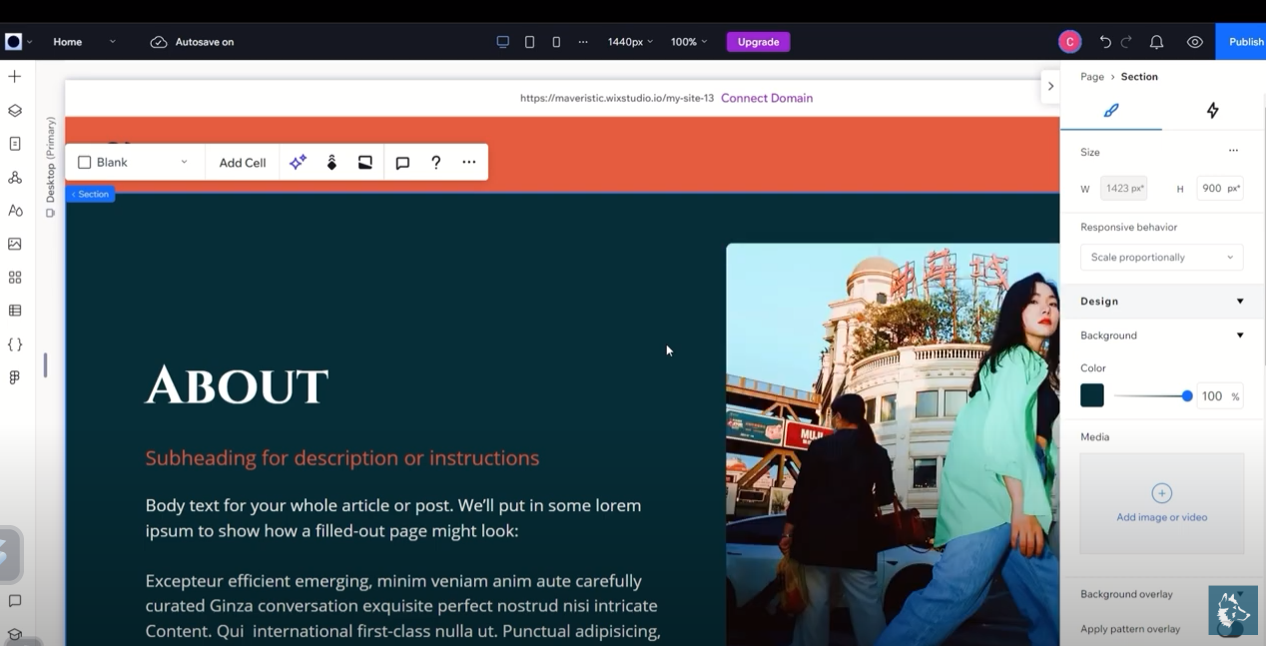This screenshot has height=646, width=1266.
Task: Switch to mobile breakpoint view
Action: [556, 42]
